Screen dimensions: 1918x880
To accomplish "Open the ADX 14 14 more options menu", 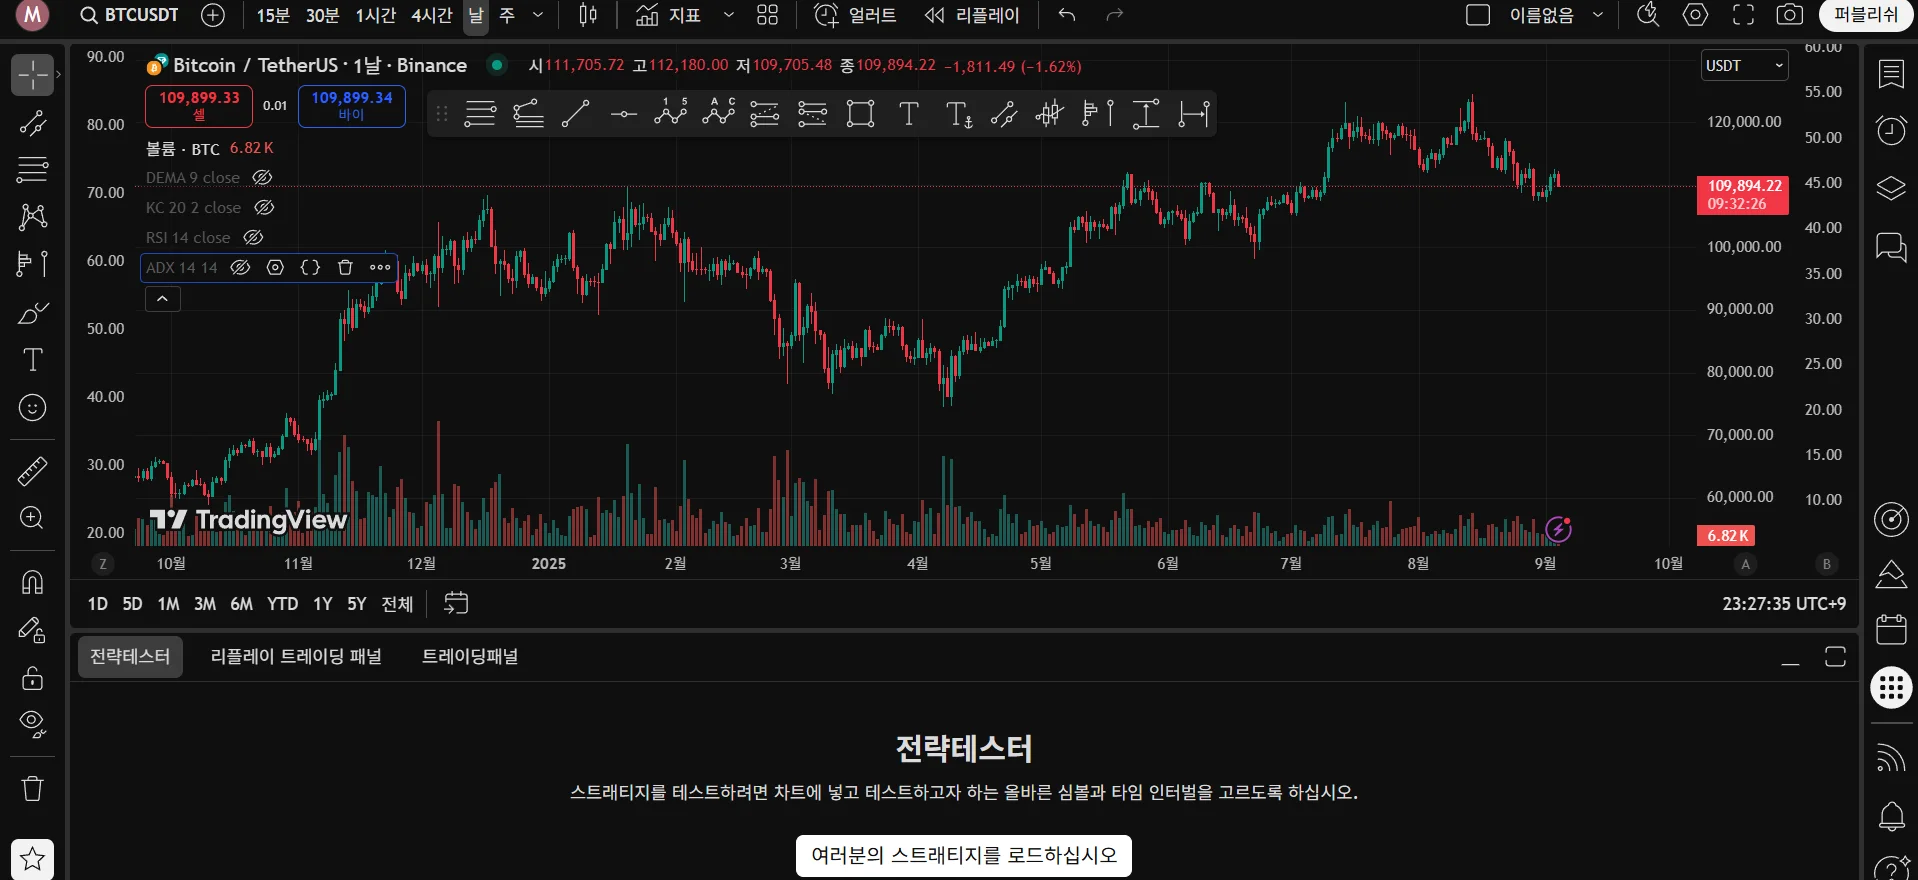I will coord(380,268).
